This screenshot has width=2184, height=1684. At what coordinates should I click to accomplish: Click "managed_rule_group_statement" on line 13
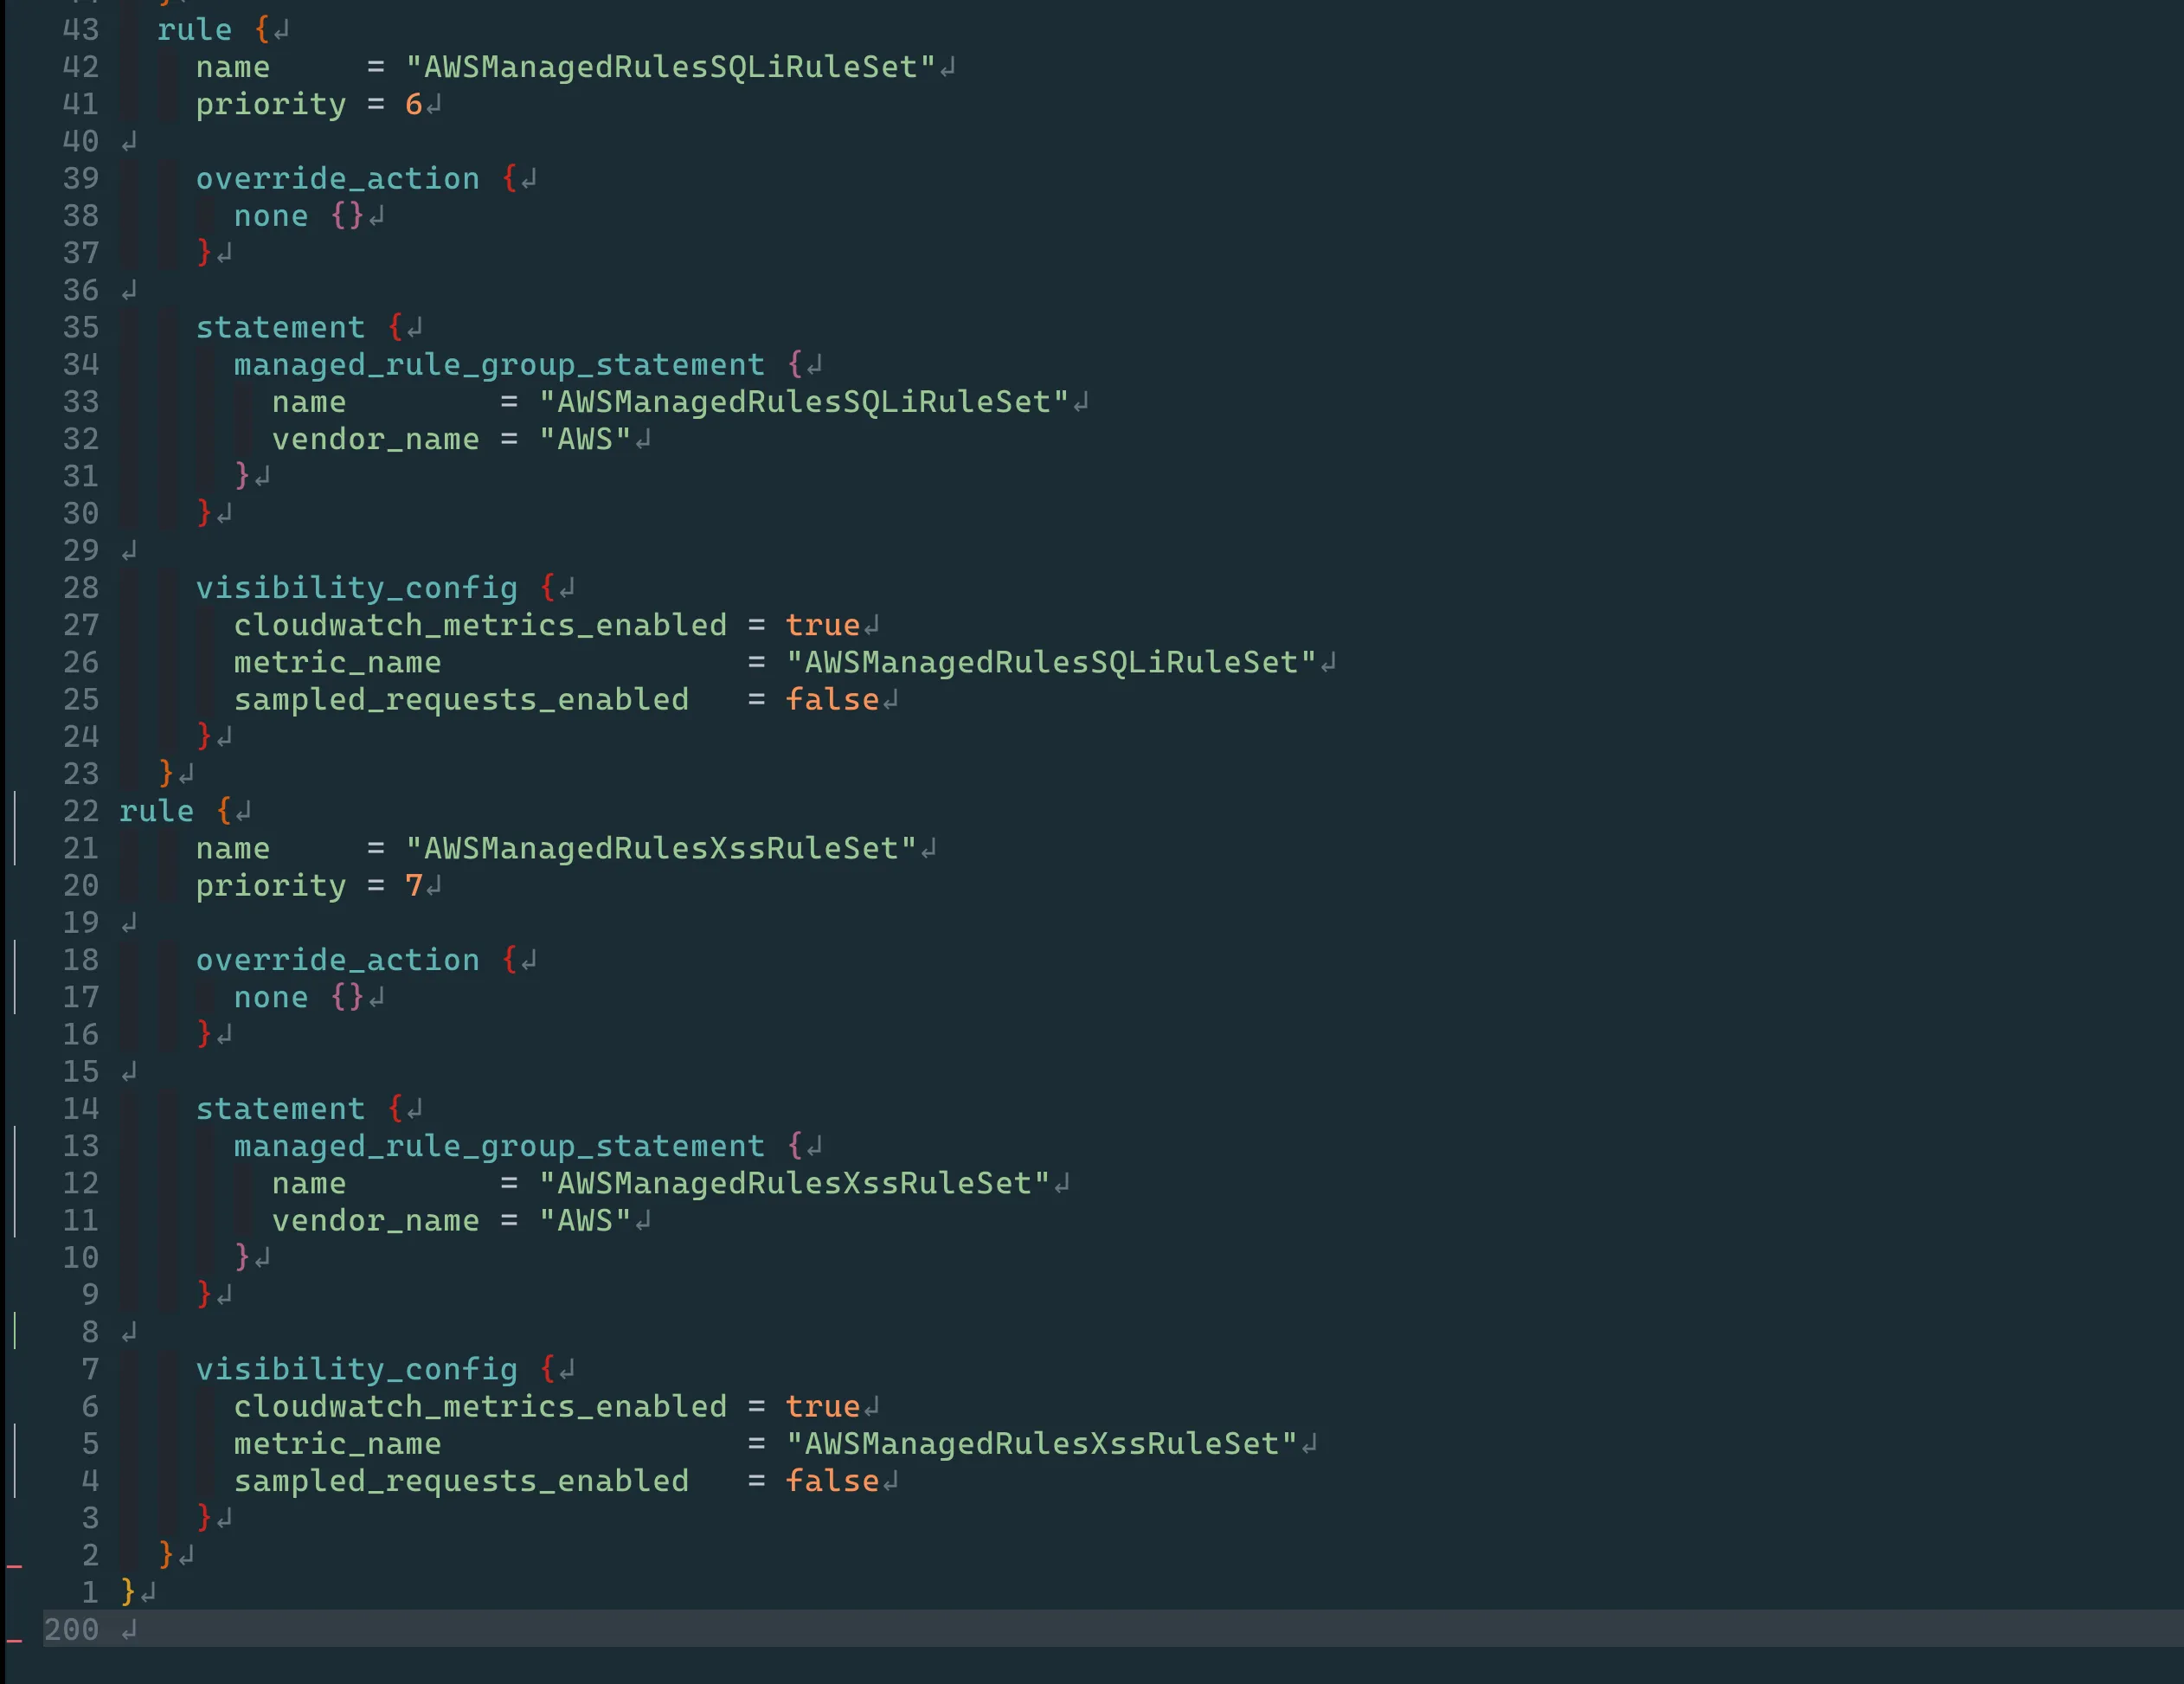(499, 1146)
